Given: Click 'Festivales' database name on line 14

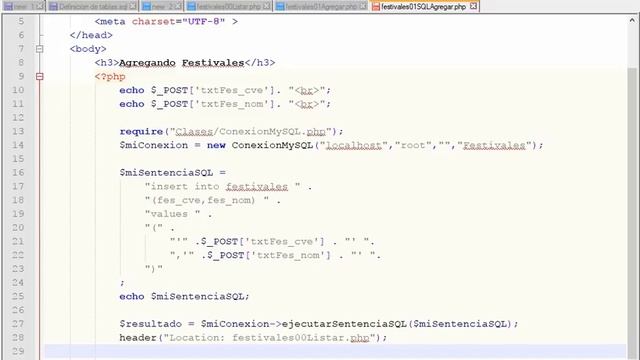Looking at the screenshot, I should coord(494,145).
